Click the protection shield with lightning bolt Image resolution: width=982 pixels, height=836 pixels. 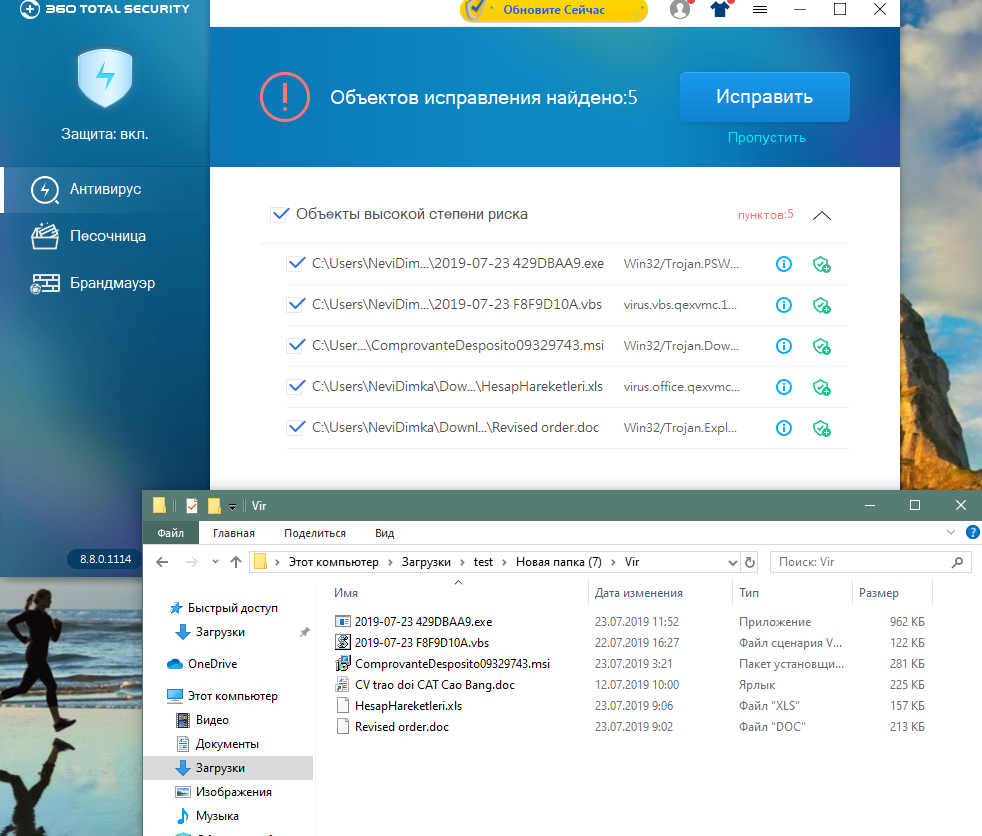(x=105, y=77)
